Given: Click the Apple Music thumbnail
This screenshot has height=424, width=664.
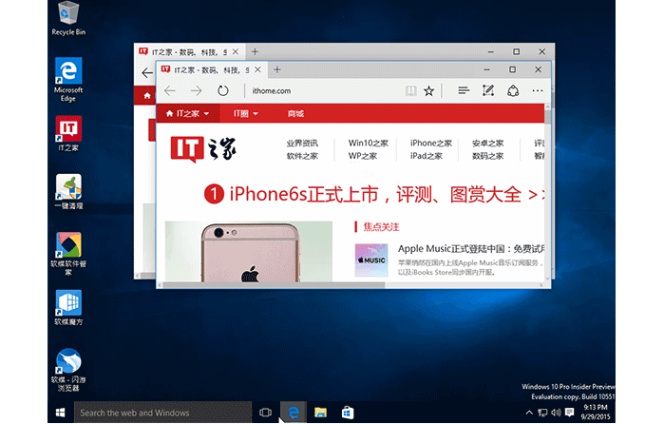Looking at the screenshot, I should coord(371,260).
